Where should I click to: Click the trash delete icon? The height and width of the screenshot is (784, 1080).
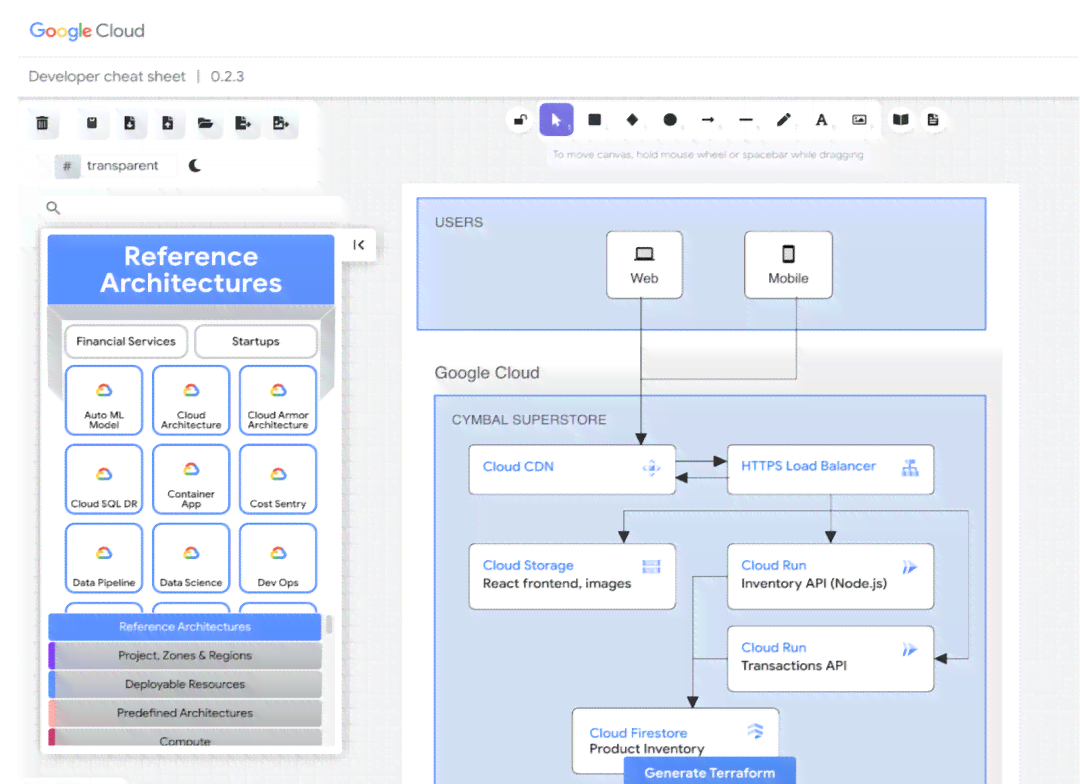click(42, 123)
